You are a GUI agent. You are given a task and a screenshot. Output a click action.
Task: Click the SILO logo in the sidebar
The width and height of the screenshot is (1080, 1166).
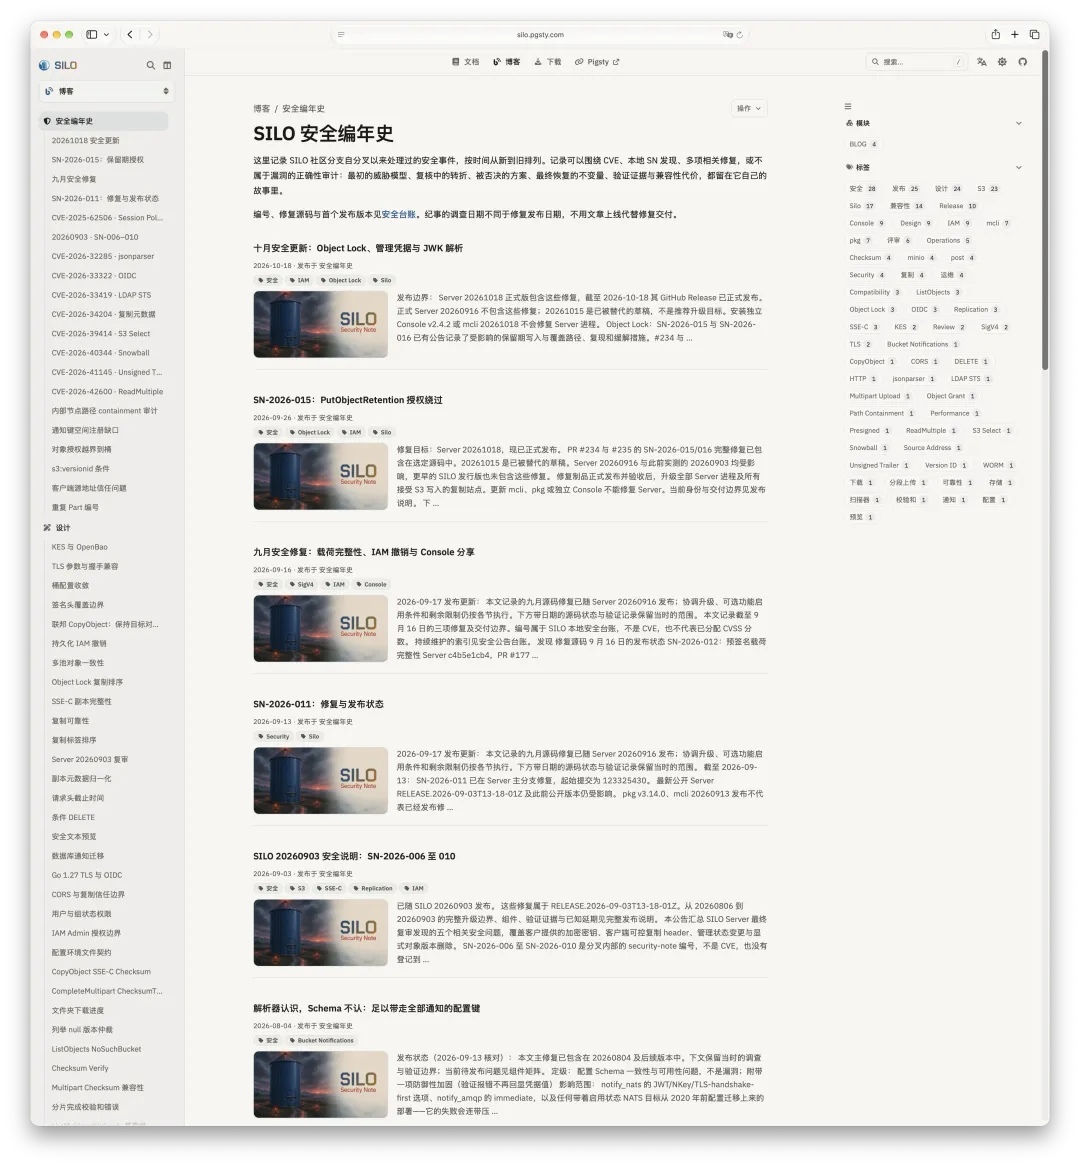58,65
